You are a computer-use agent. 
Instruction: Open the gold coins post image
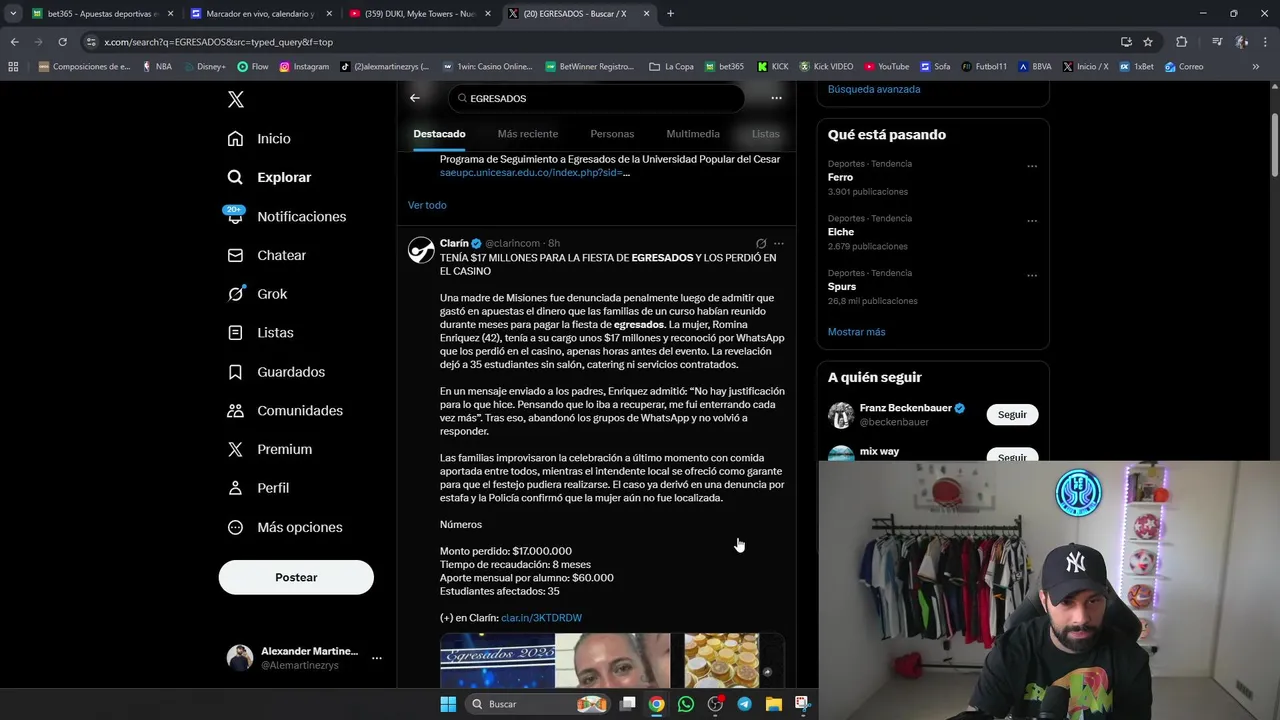click(x=722, y=660)
